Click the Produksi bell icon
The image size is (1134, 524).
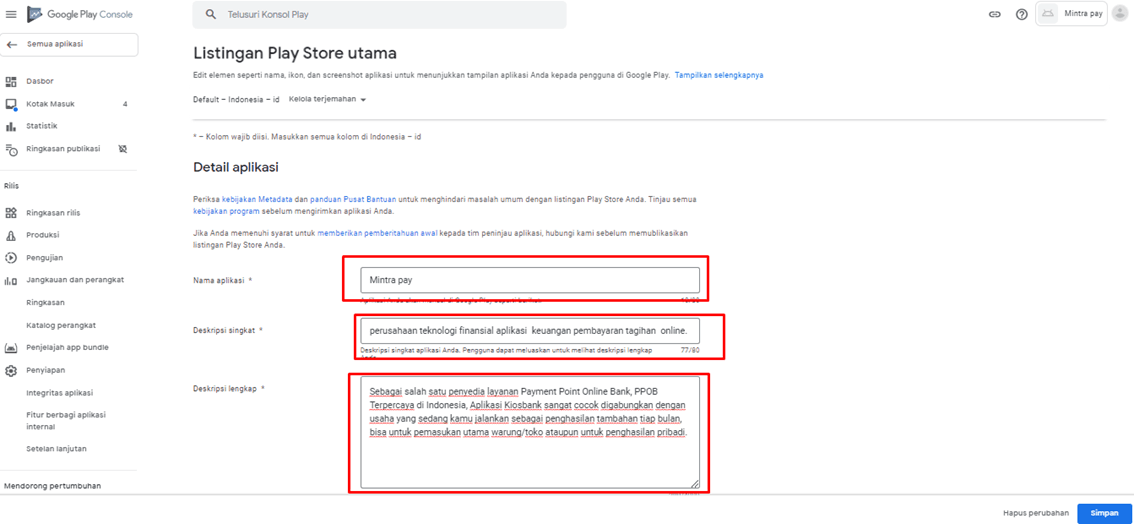(x=11, y=236)
